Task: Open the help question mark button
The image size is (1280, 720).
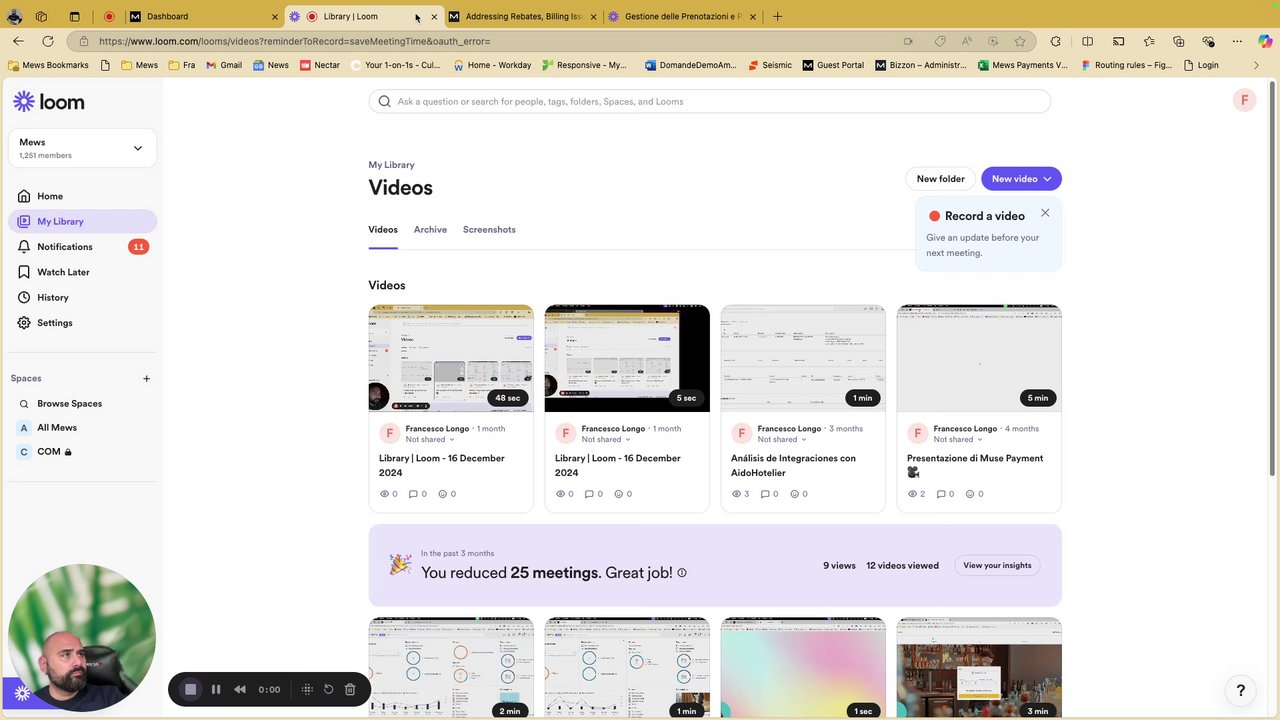Action: tap(1241, 690)
